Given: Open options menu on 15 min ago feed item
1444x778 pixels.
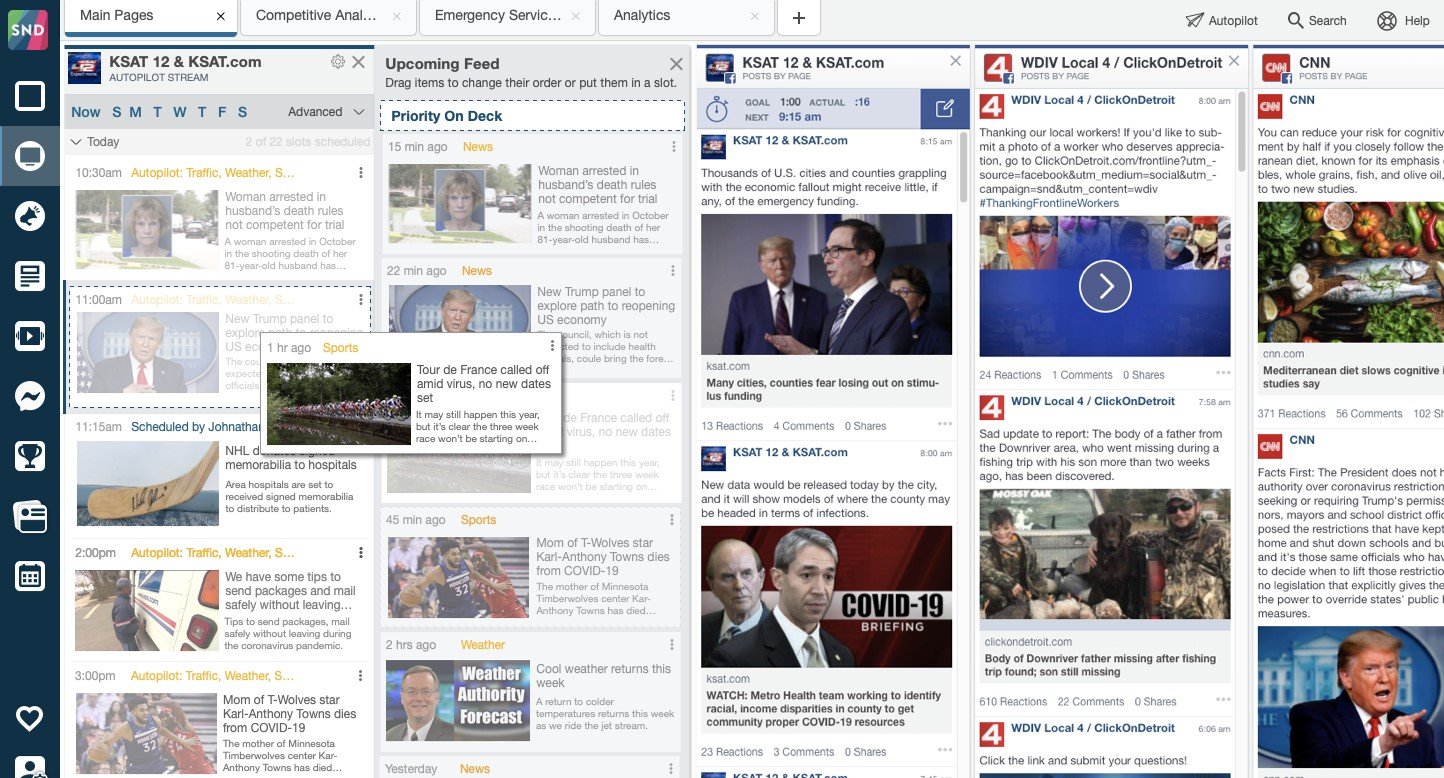Looking at the screenshot, I should [x=672, y=147].
